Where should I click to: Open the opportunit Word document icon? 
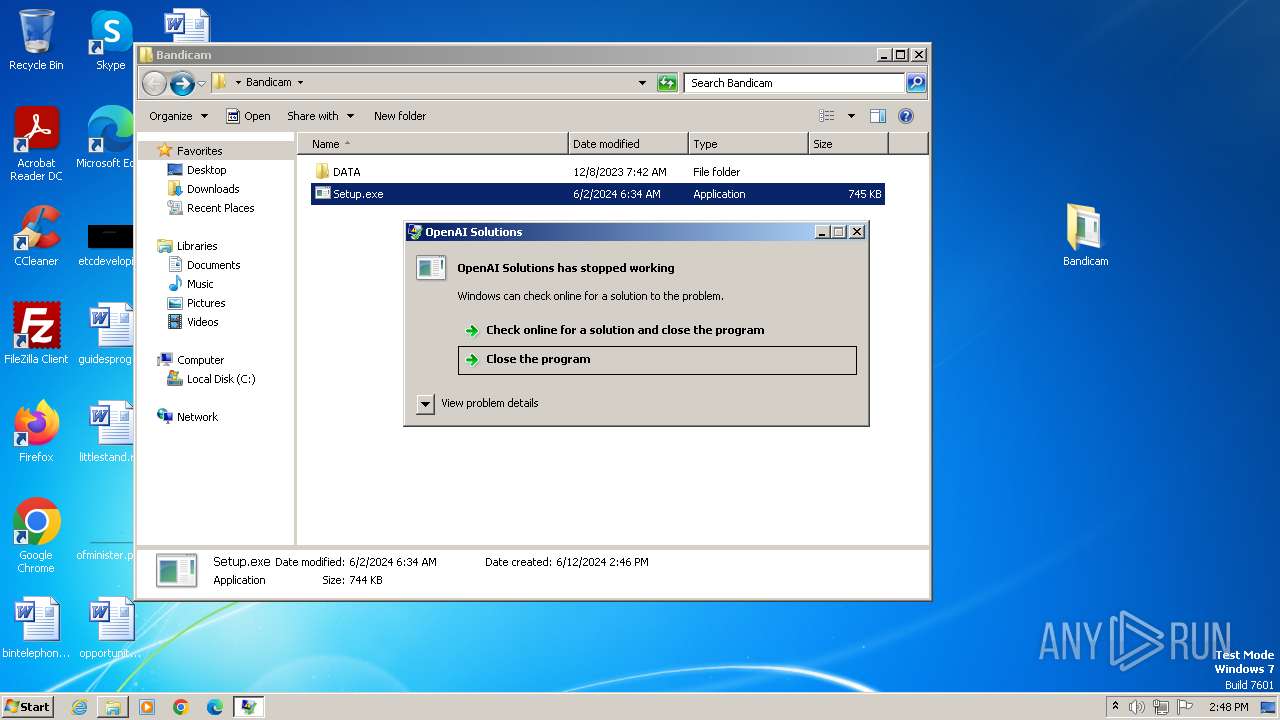[110, 628]
